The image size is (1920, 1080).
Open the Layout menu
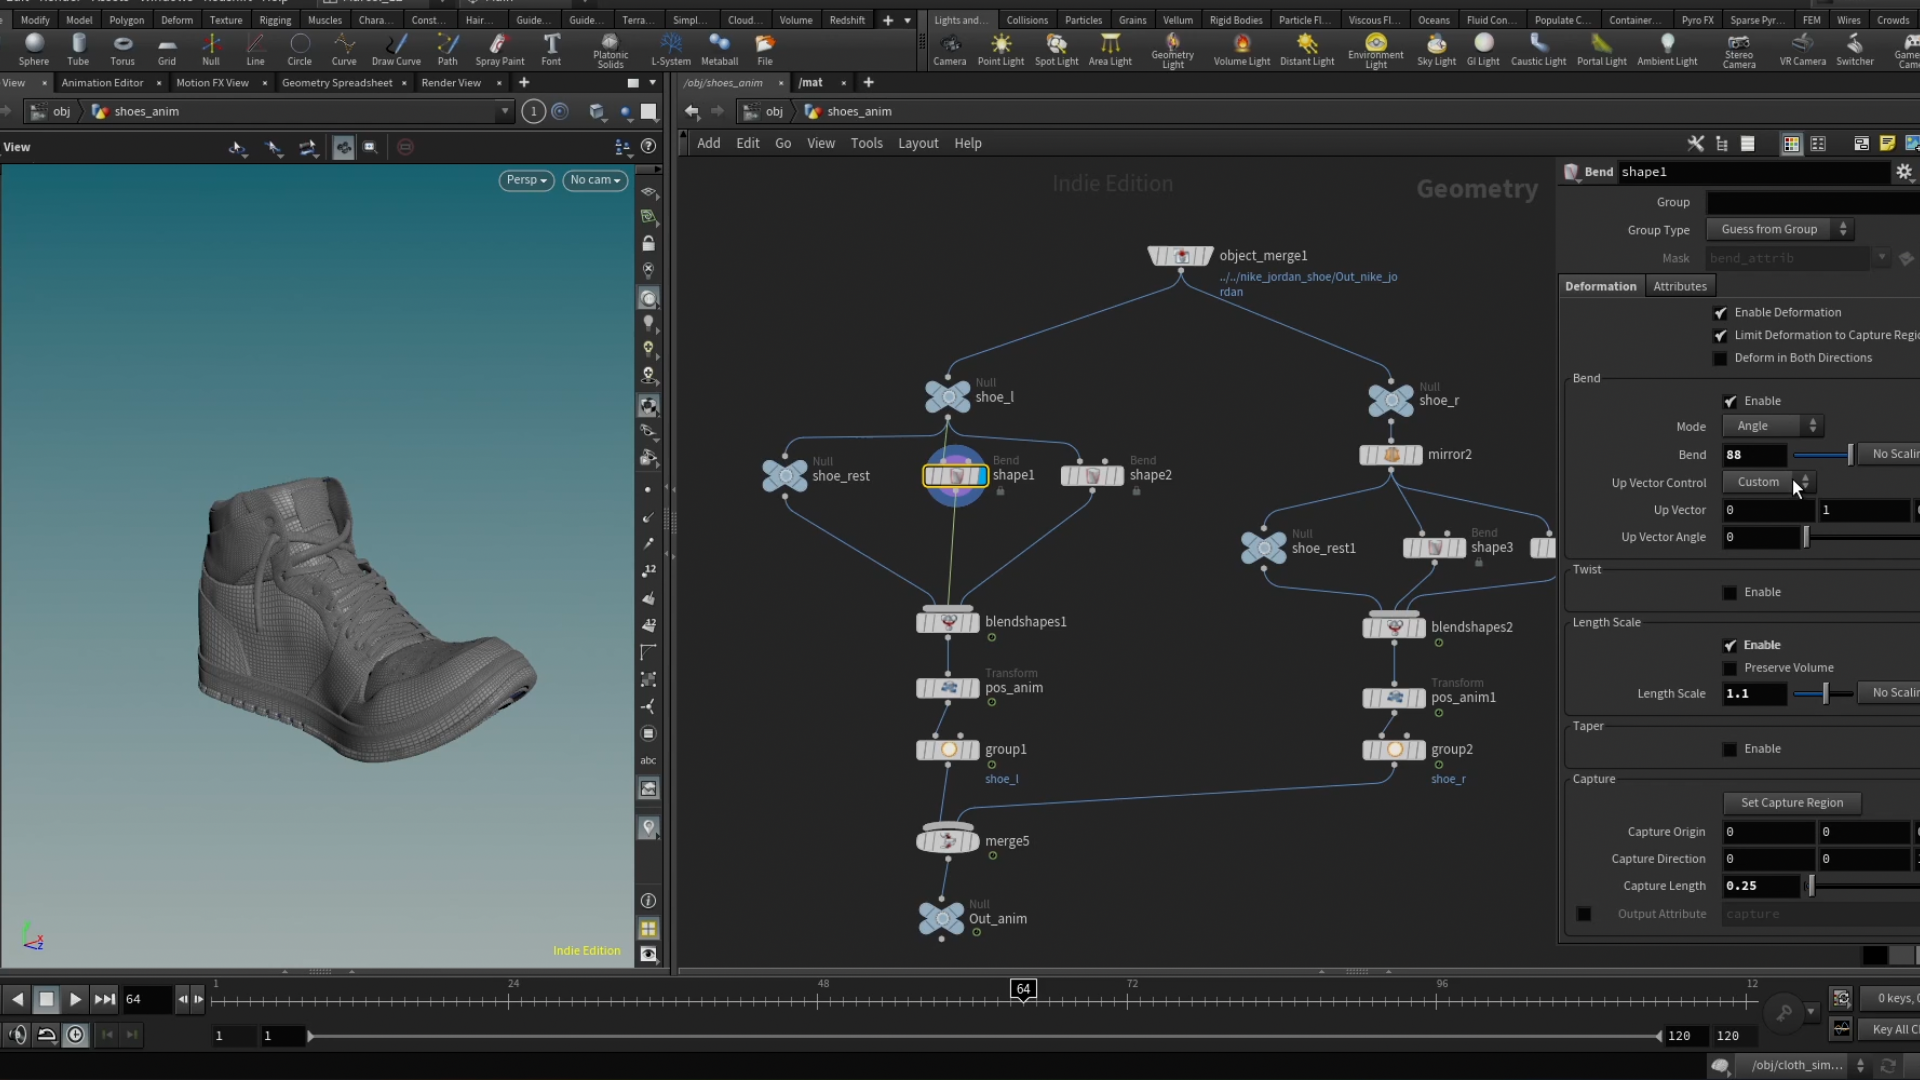tap(917, 143)
